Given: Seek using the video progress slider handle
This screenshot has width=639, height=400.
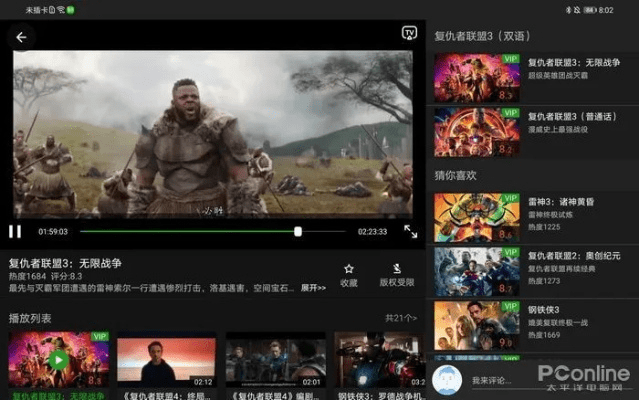Looking at the screenshot, I should pos(298,231).
